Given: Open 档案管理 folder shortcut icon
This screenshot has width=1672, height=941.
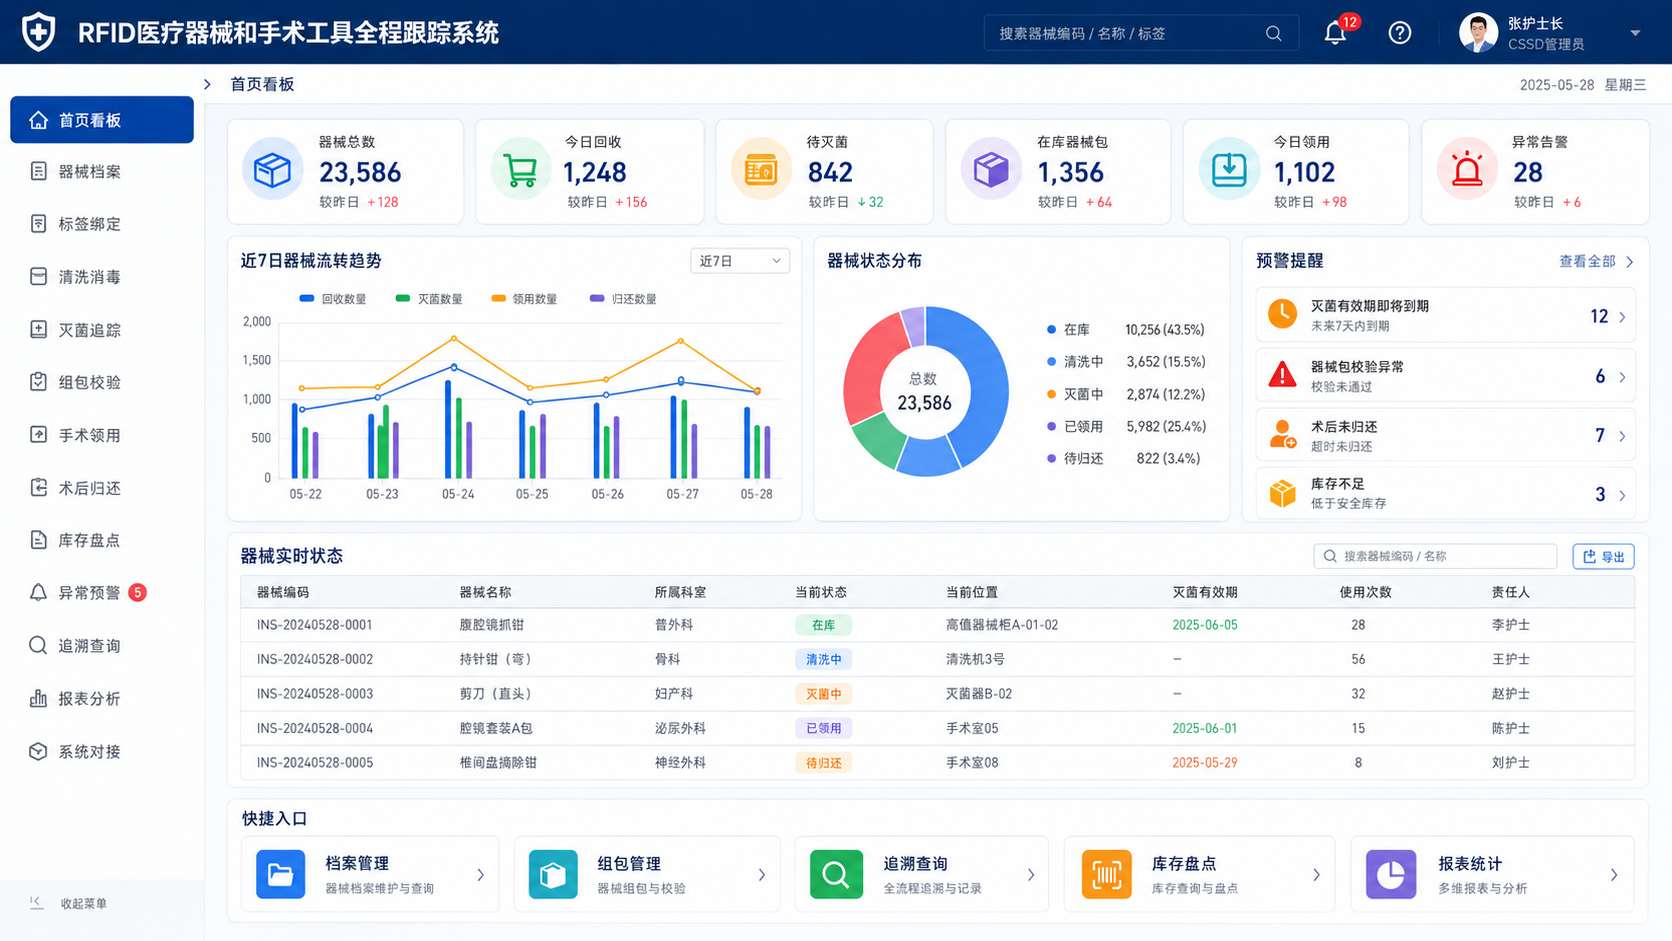Looking at the screenshot, I should (280, 874).
